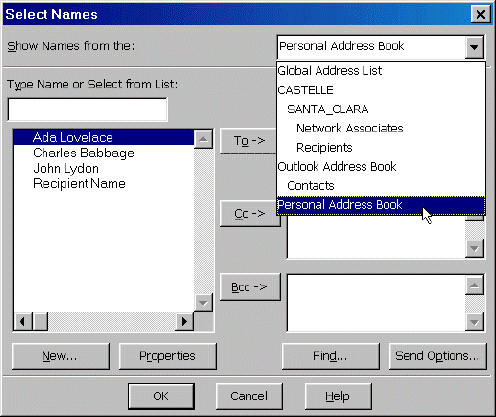Select John Lydon in names list

tap(66, 169)
